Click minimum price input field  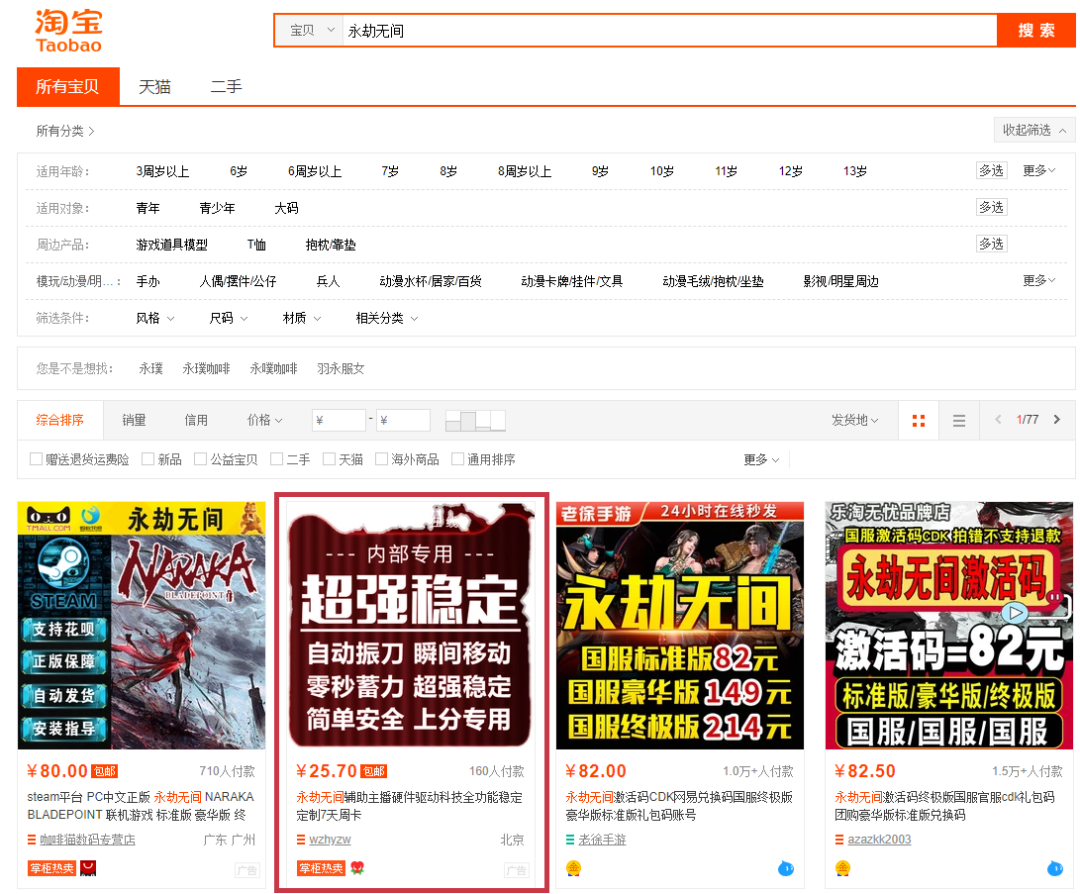click(338, 420)
